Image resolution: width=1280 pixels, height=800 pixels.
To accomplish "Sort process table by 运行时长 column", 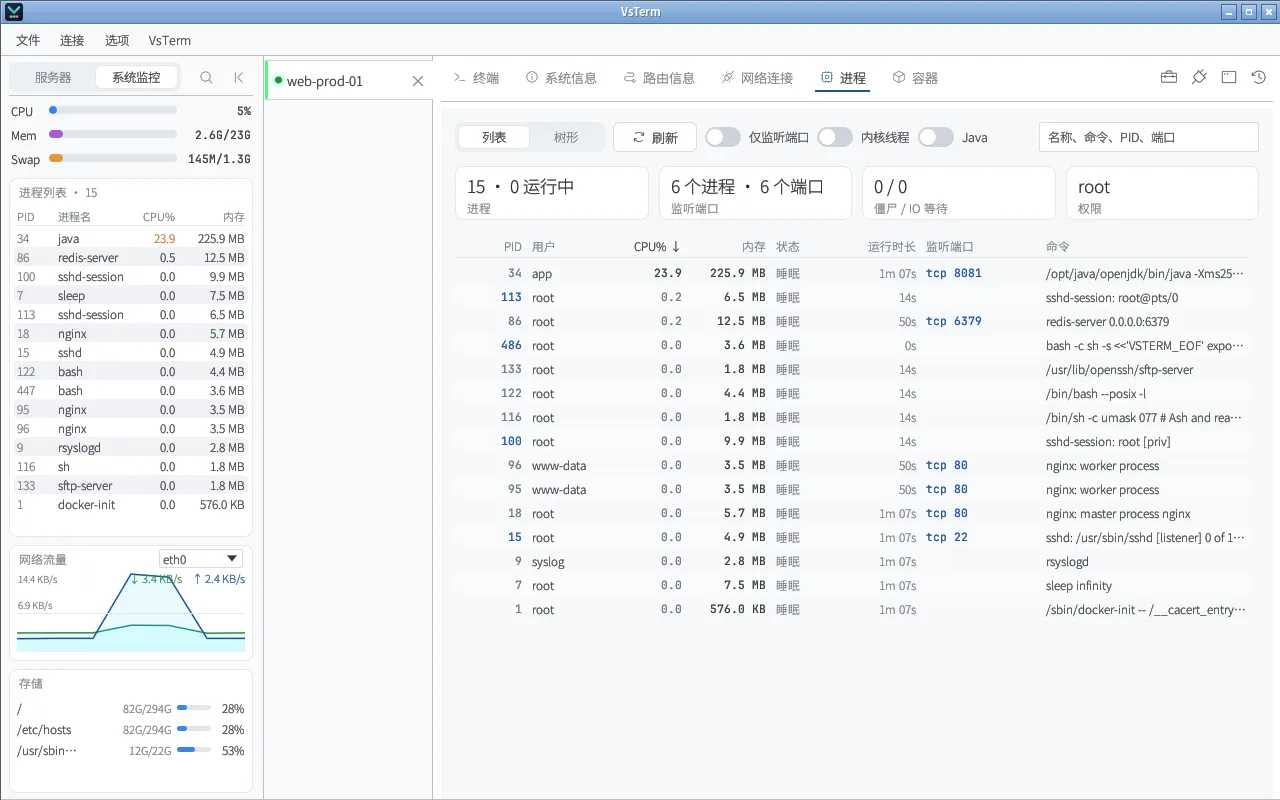I will click(x=892, y=246).
